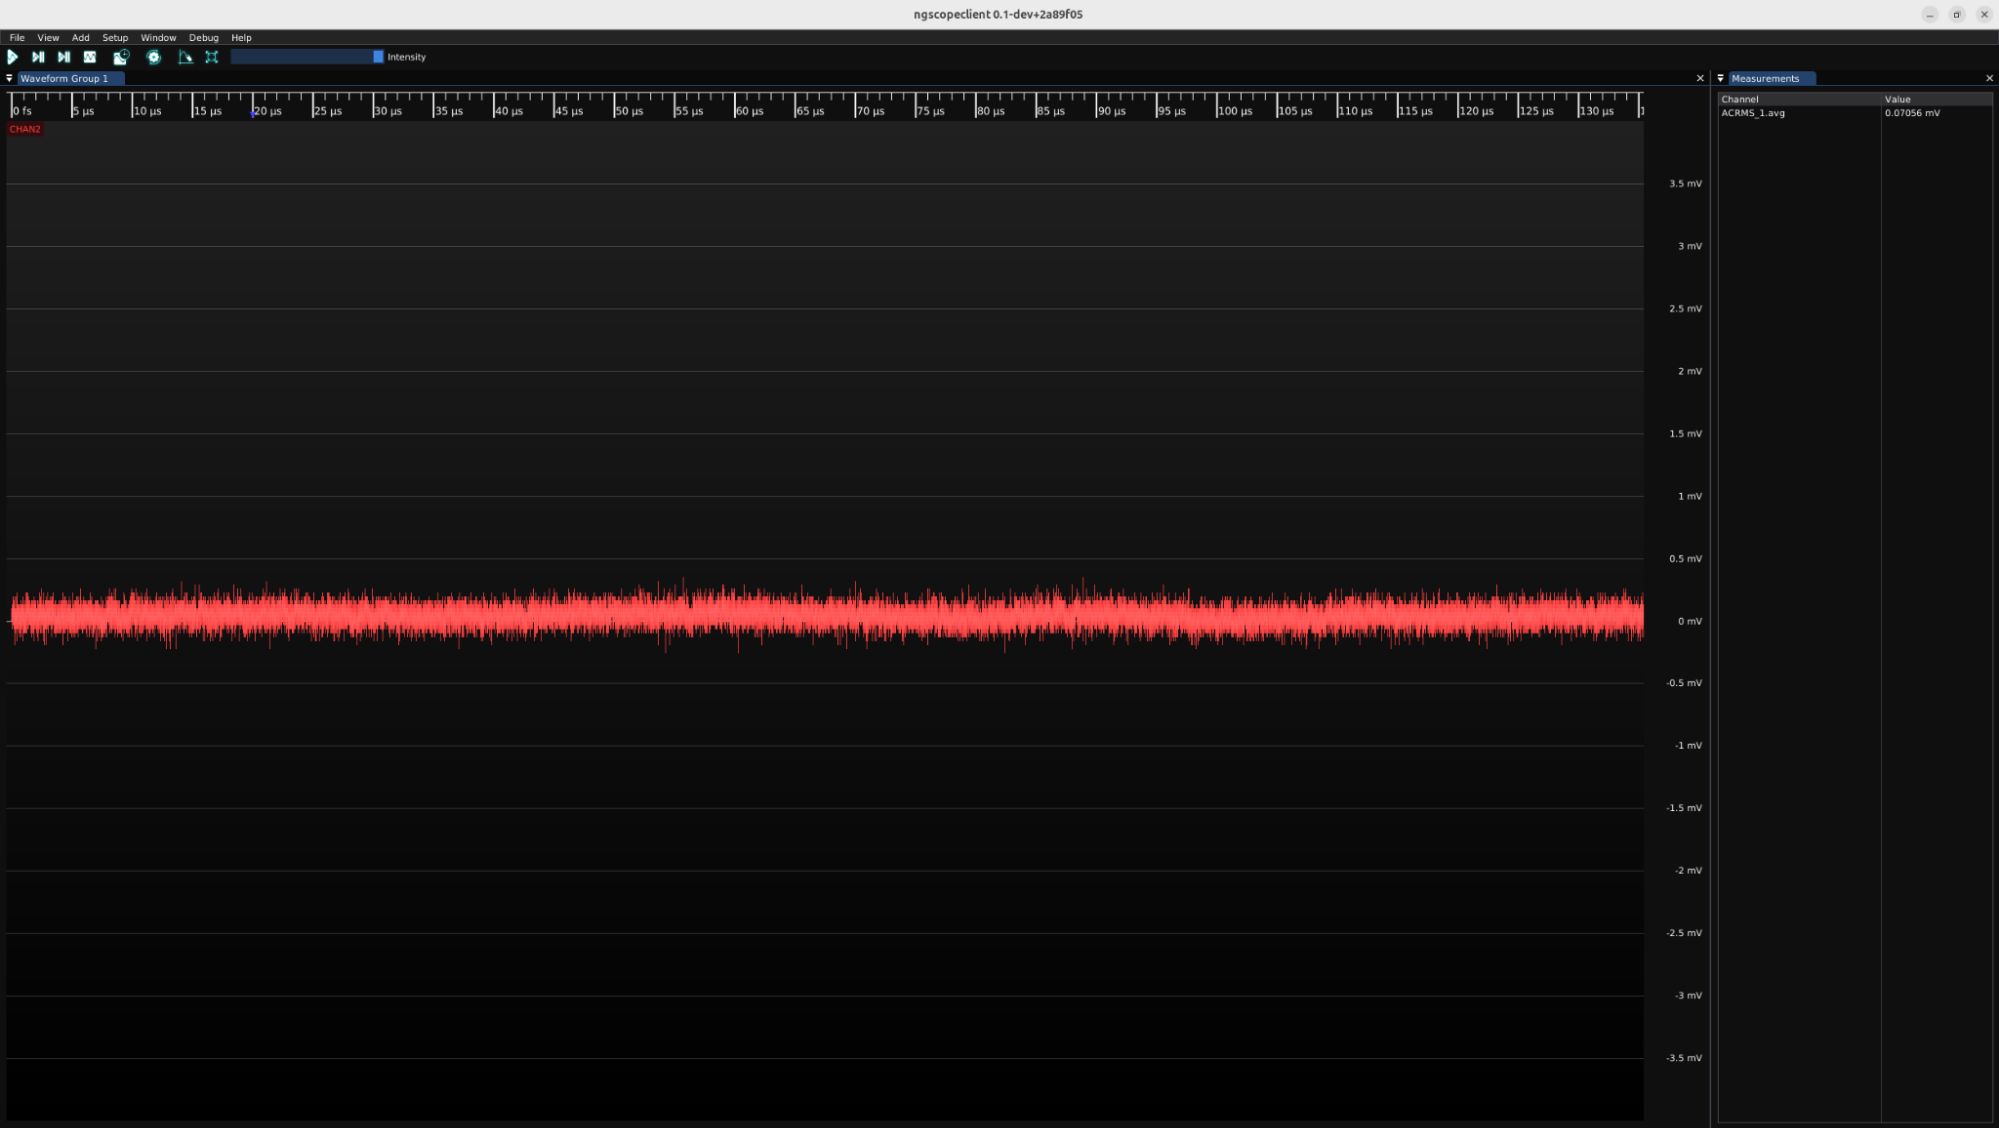Open the Add menu

tap(80, 38)
